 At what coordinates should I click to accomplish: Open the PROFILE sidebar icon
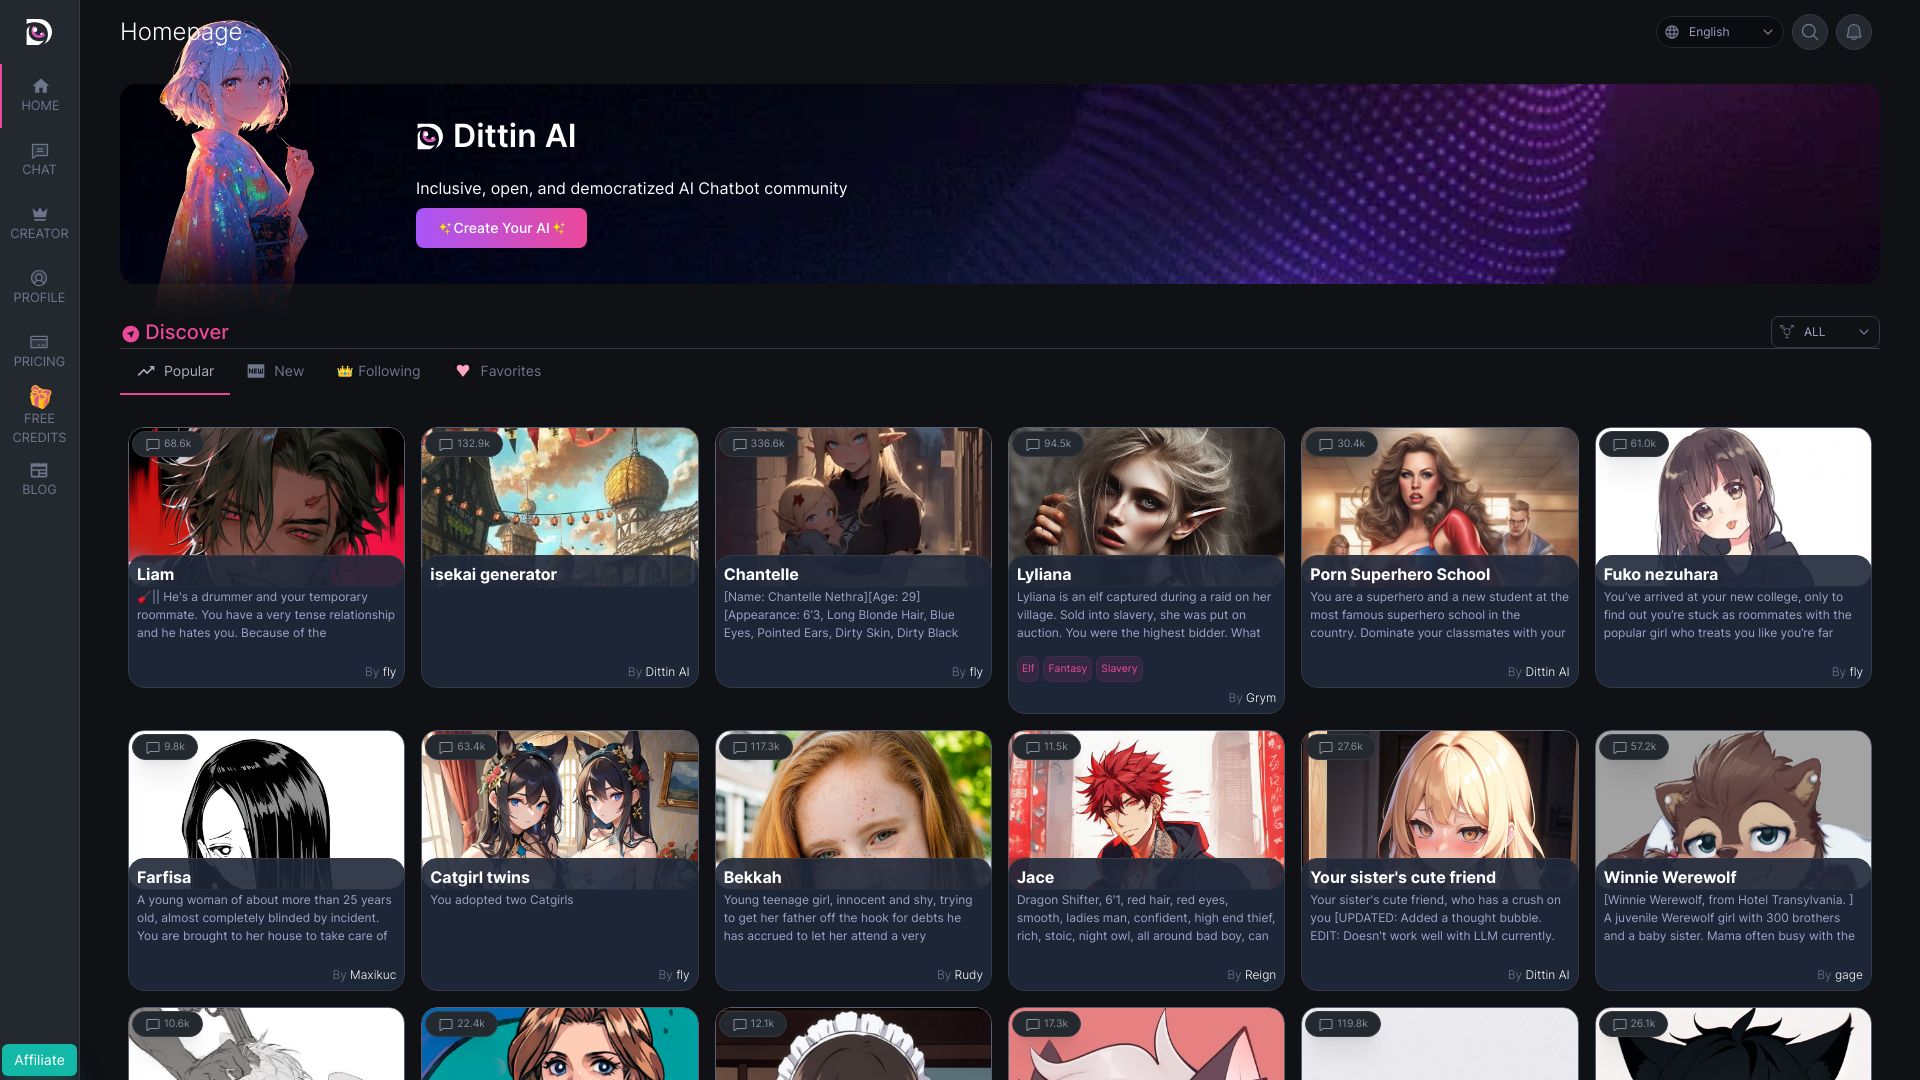pyautogui.click(x=40, y=286)
